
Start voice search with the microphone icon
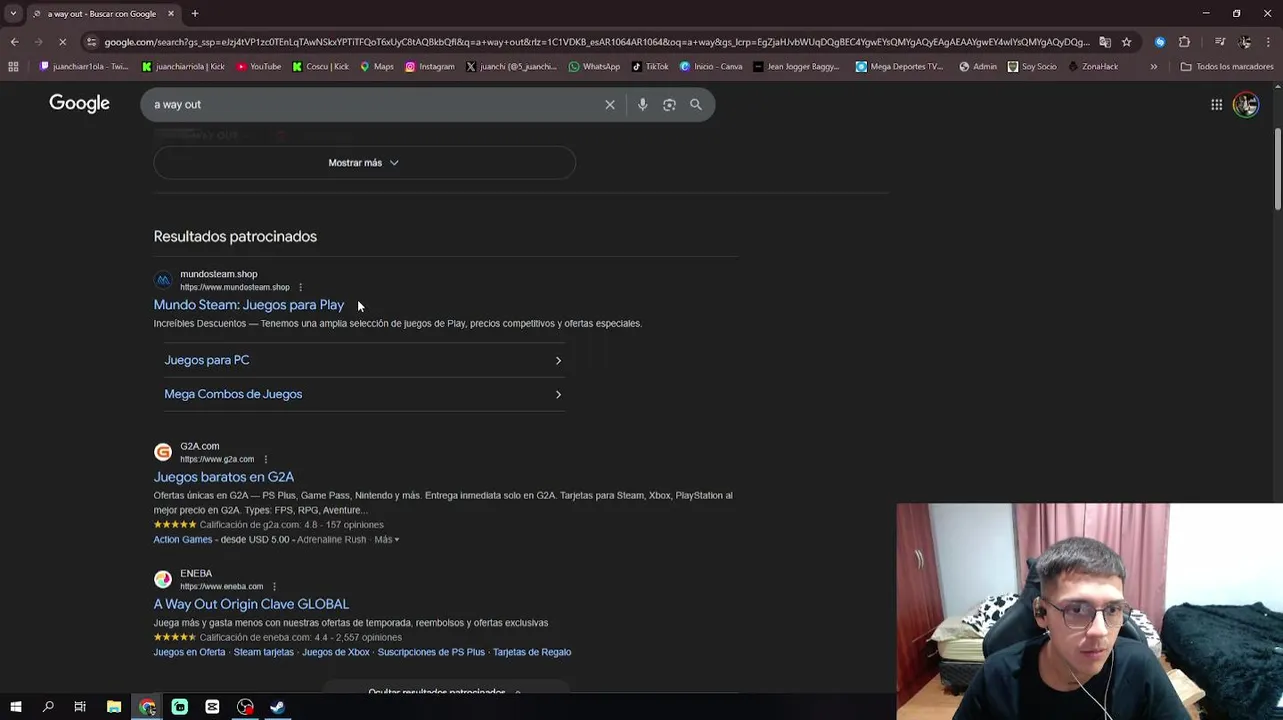coord(642,104)
